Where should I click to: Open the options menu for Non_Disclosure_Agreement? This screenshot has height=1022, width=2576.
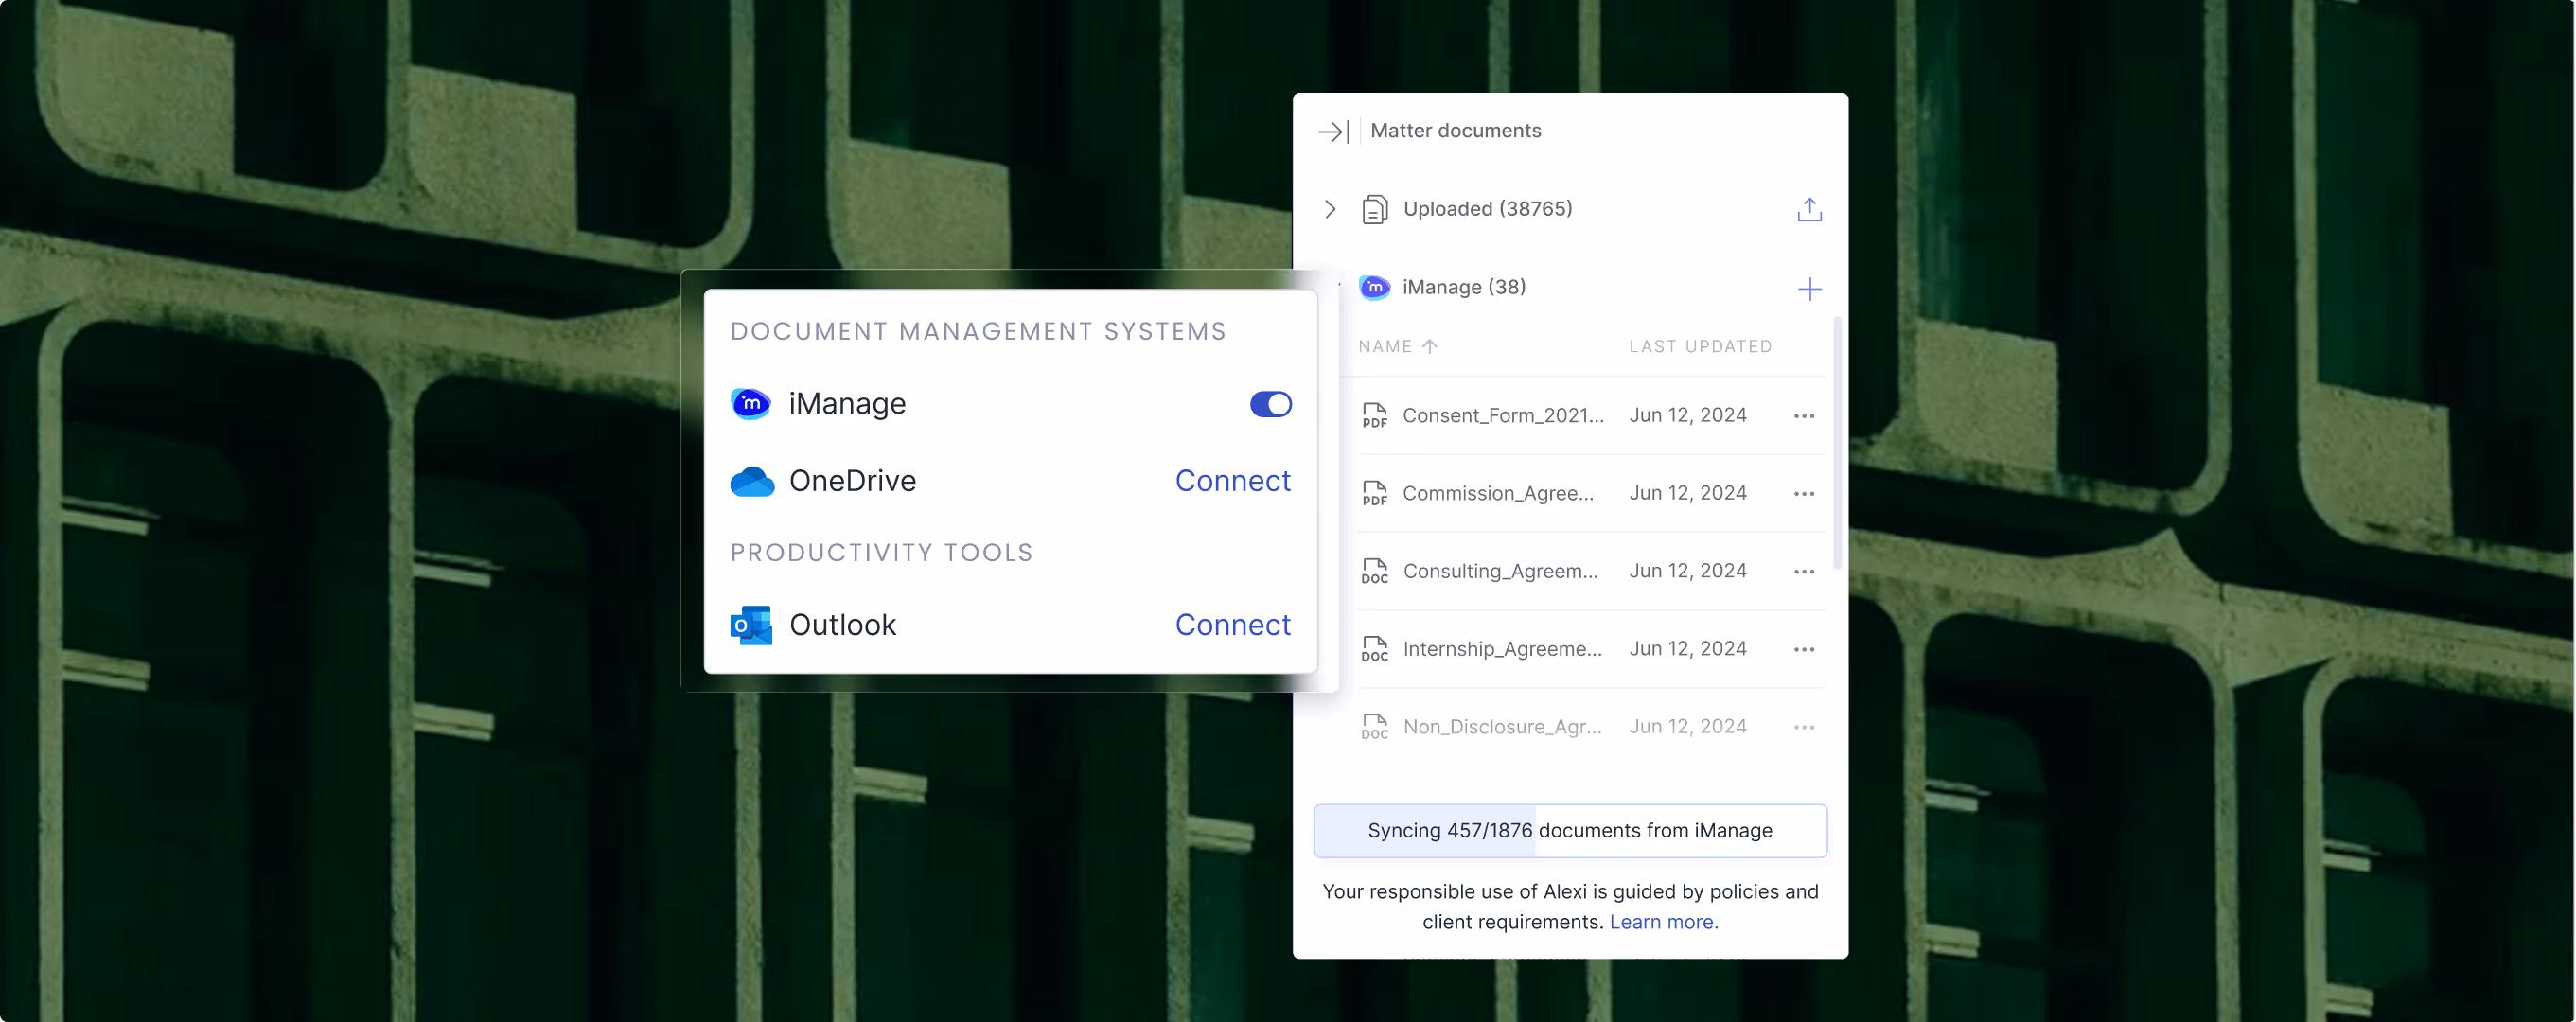pyautogui.click(x=1804, y=726)
